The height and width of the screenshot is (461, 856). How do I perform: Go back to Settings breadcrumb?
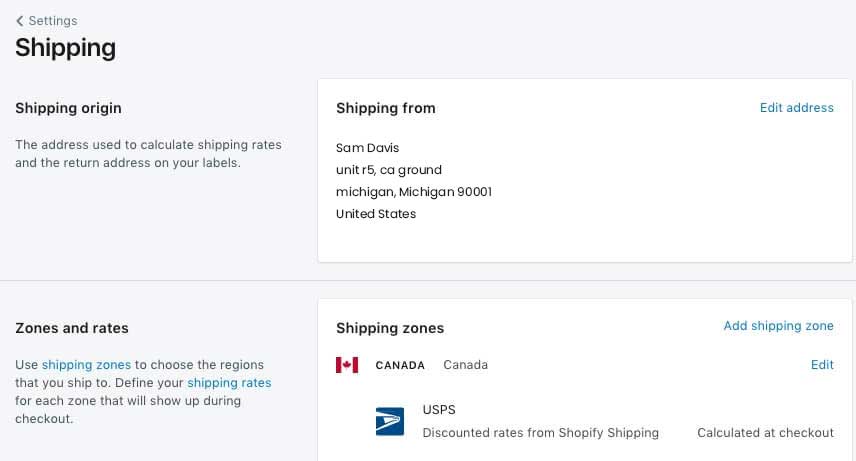[52, 21]
